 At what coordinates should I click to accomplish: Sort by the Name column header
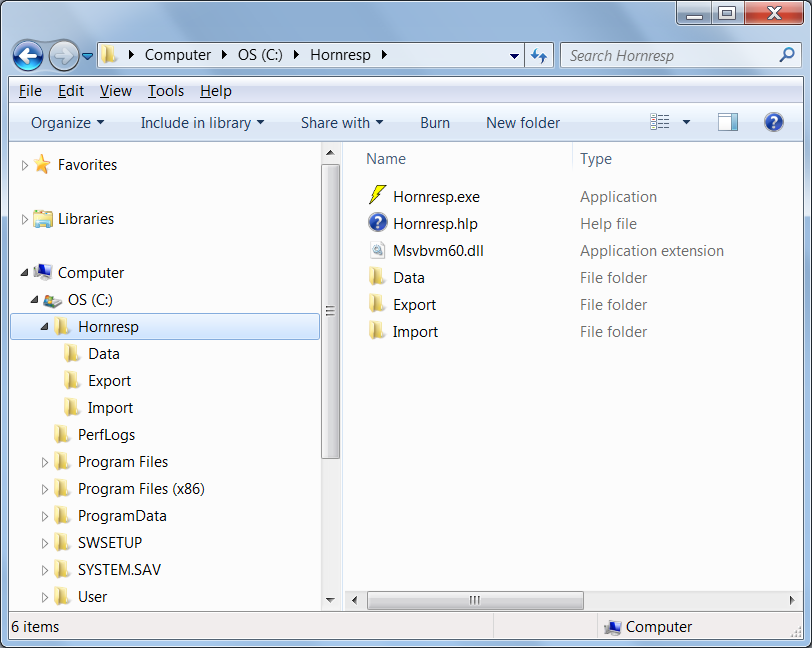[x=386, y=159]
